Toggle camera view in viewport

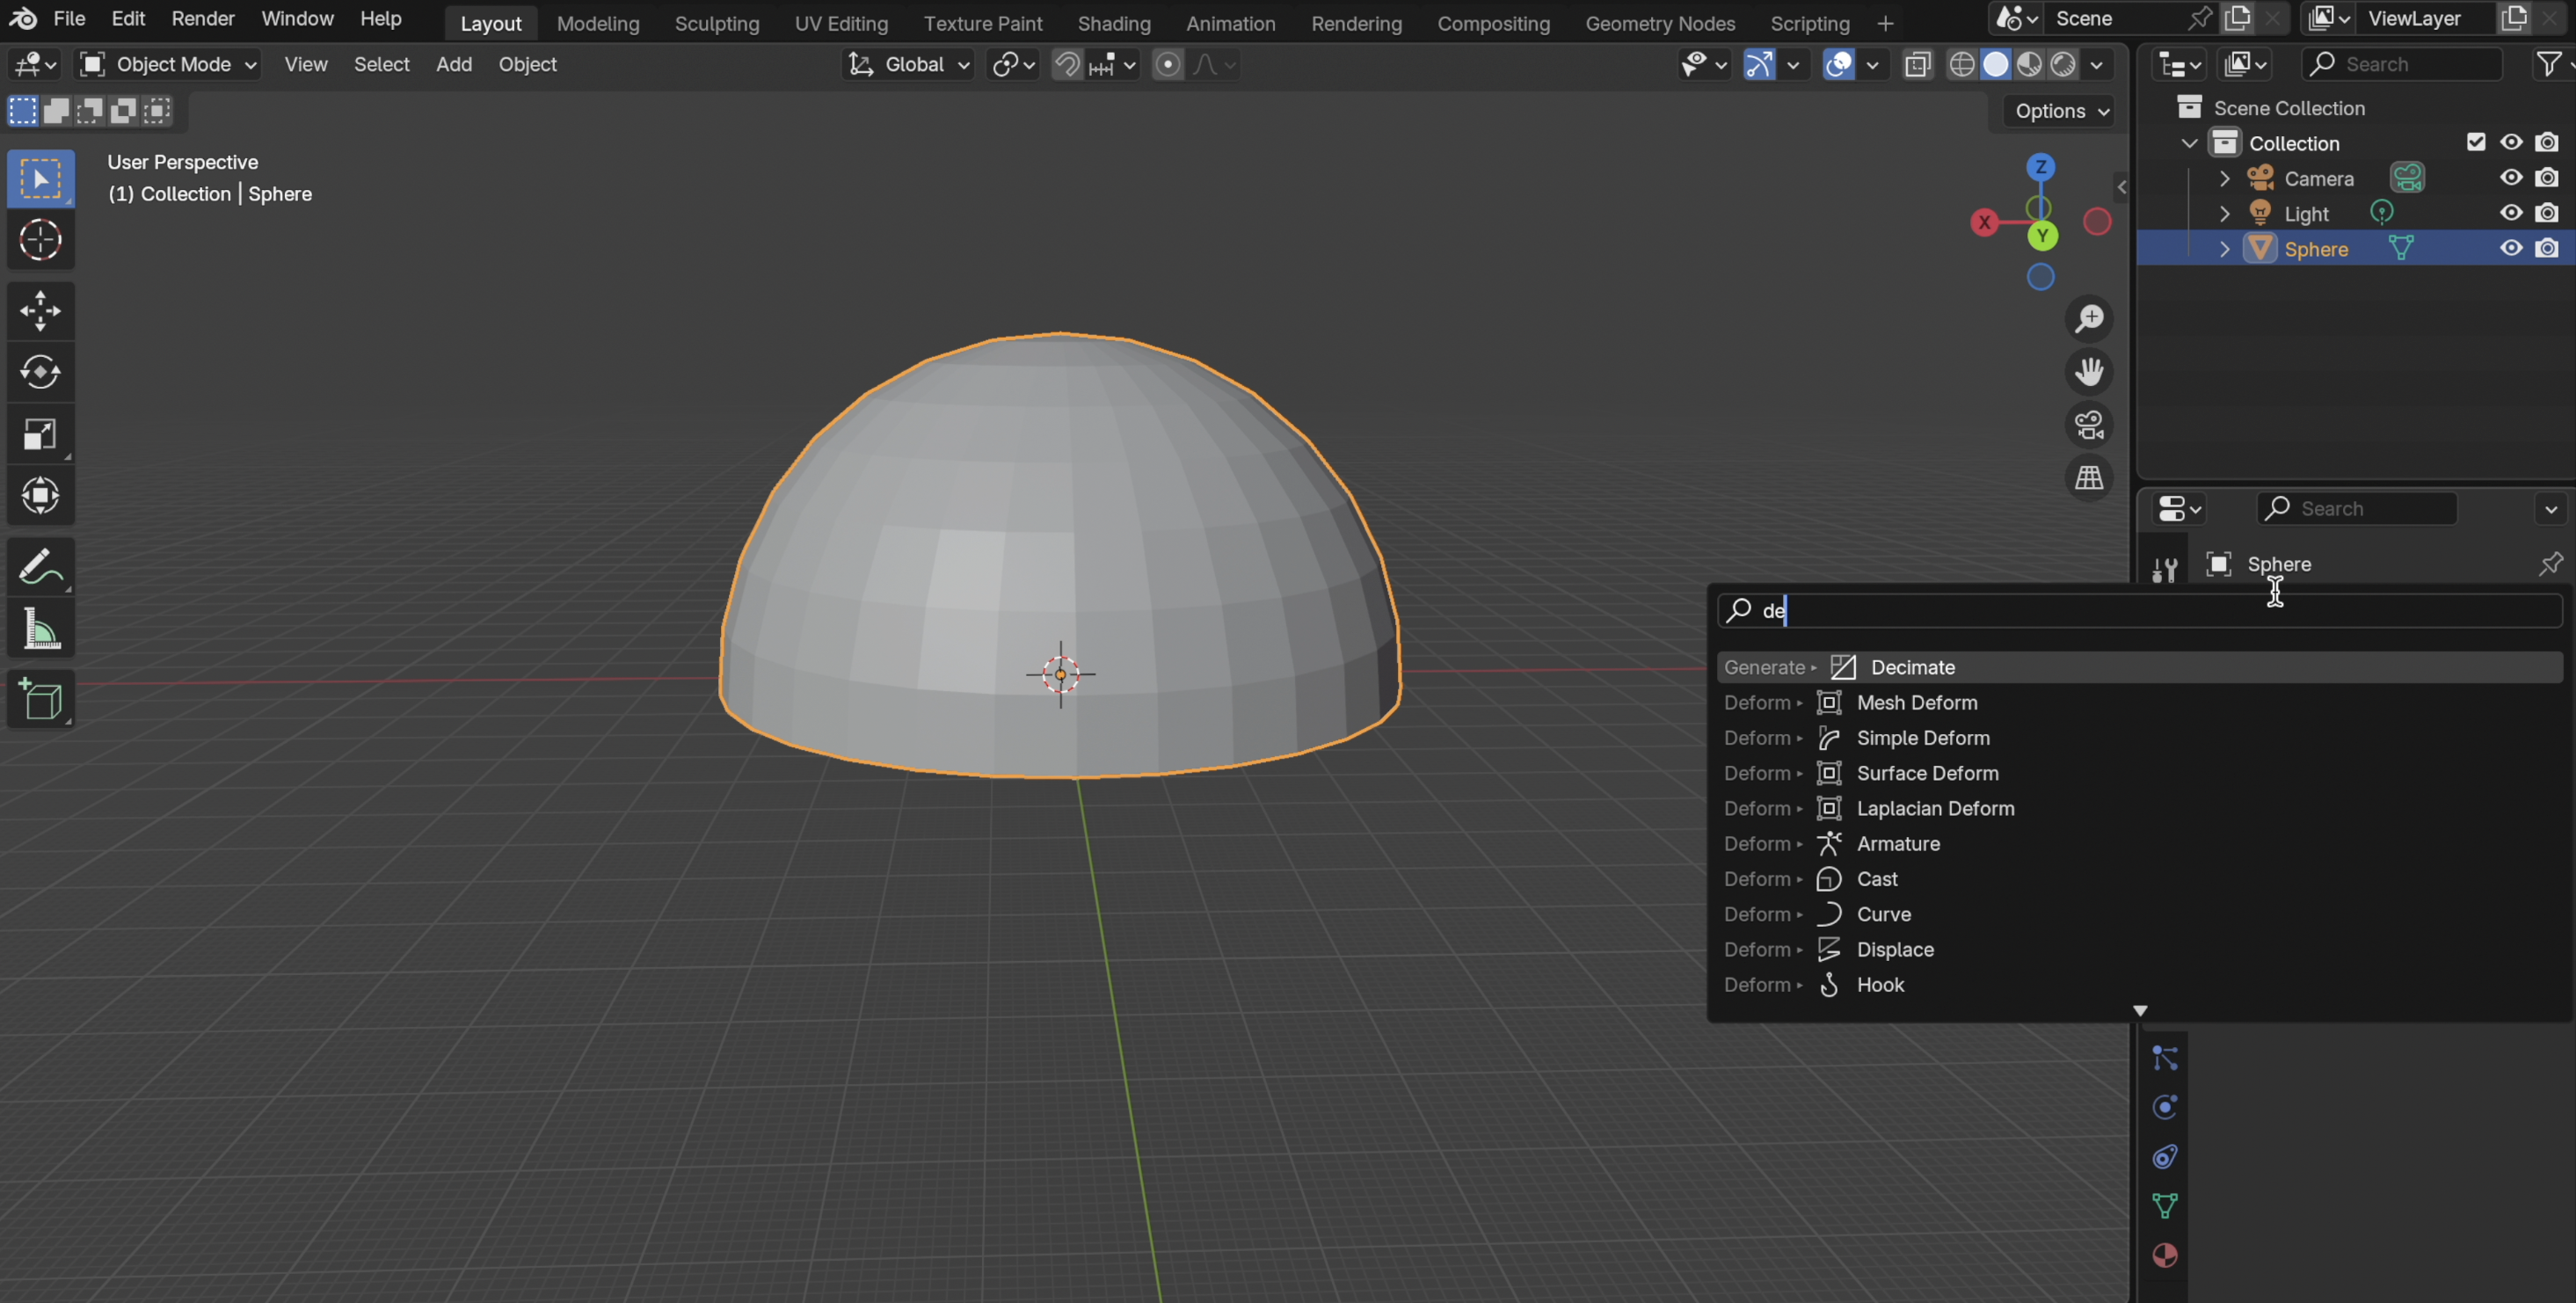(2089, 425)
